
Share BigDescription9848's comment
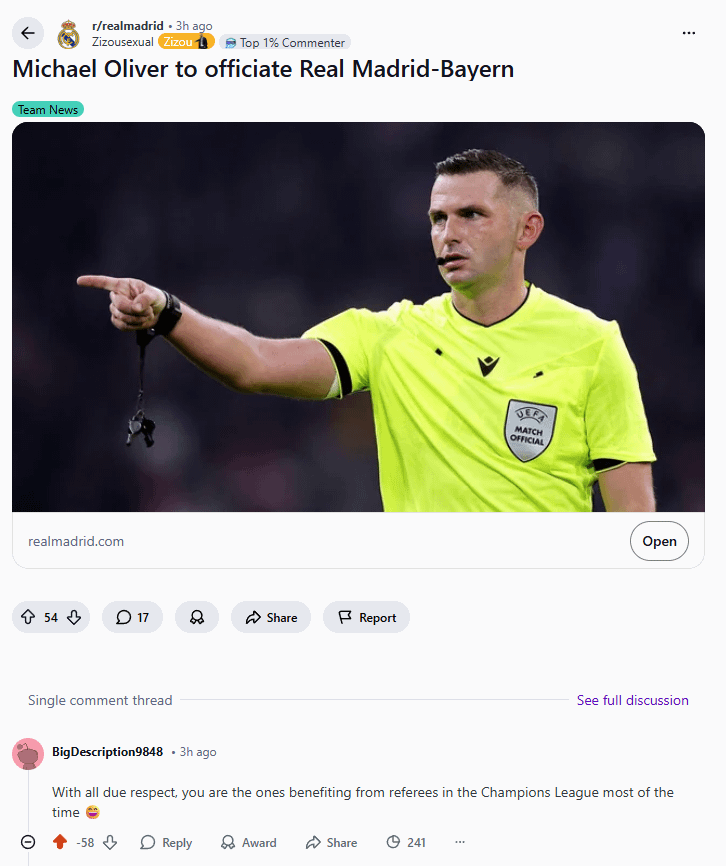[x=331, y=842]
